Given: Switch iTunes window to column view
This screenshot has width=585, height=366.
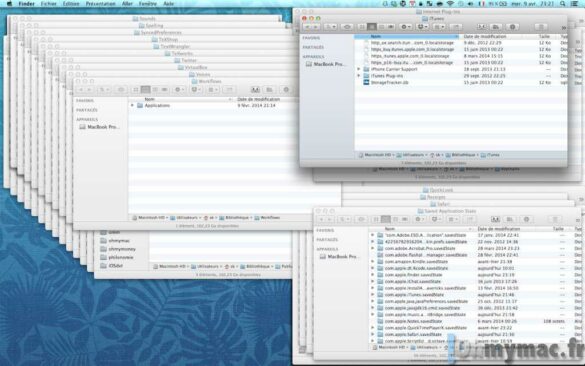Looking at the screenshot, I should [381, 27].
